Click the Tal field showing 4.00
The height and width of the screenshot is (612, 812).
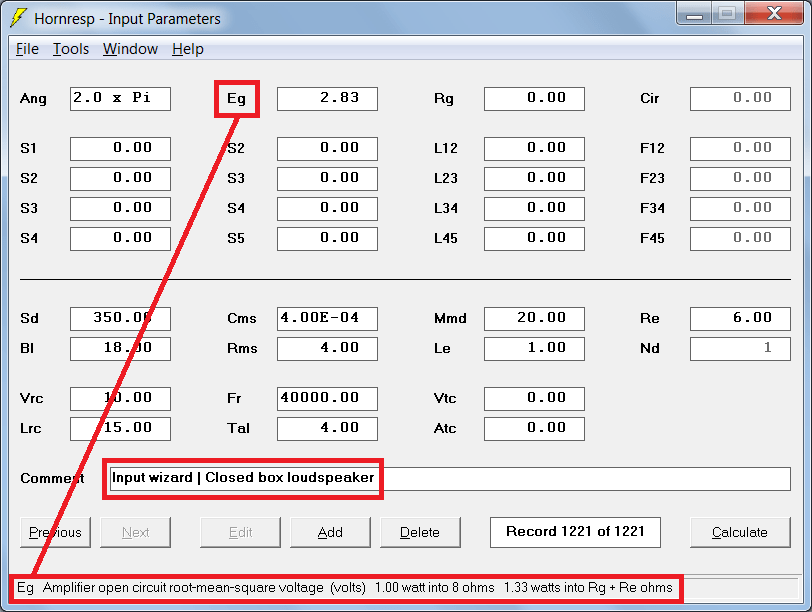pyautogui.click(x=327, y=429)
